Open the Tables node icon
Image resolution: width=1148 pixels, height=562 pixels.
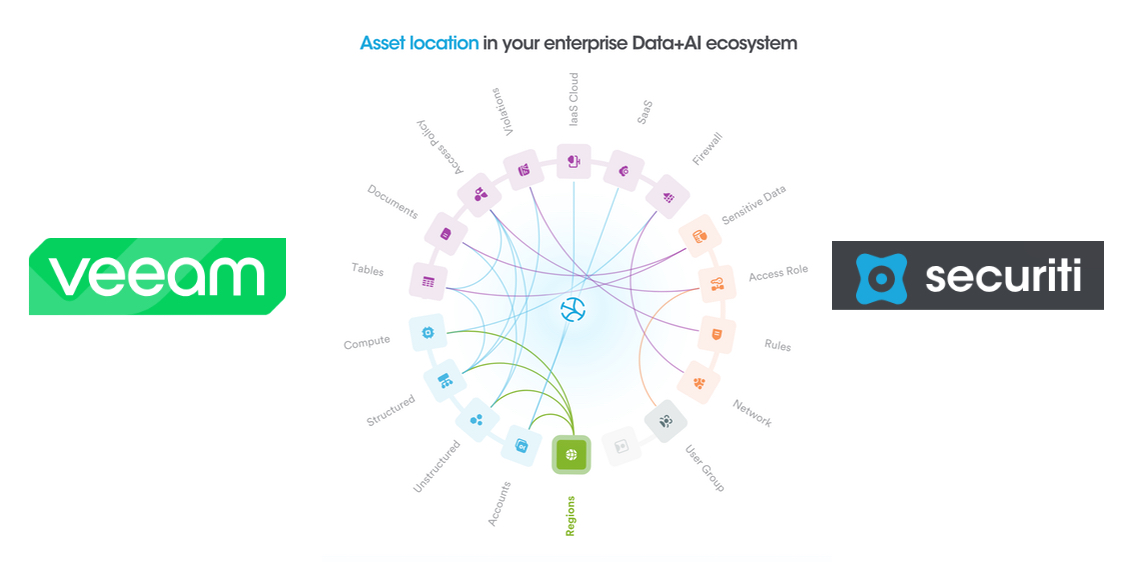[427, 282]
